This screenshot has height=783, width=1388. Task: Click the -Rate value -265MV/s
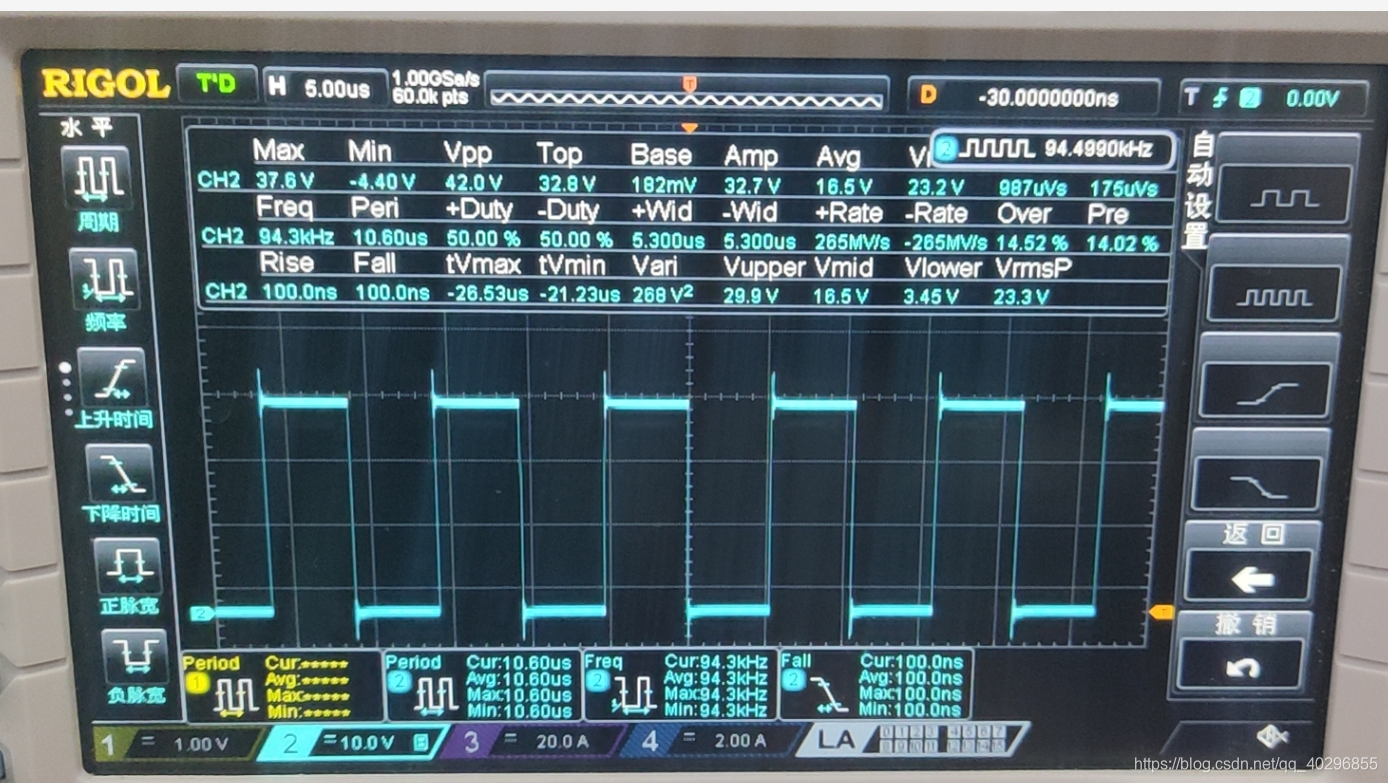(x=945, y=243)
